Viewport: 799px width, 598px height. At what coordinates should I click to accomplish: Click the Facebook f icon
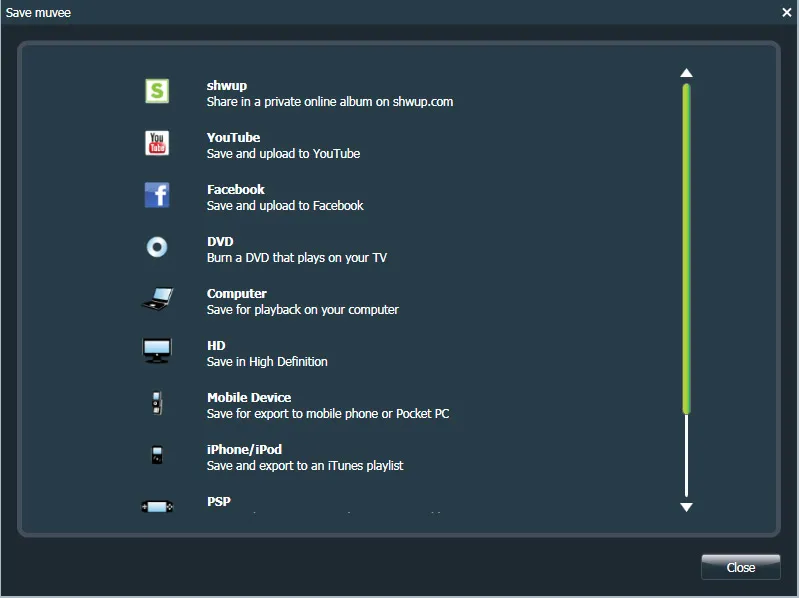(x=157, y=195)
